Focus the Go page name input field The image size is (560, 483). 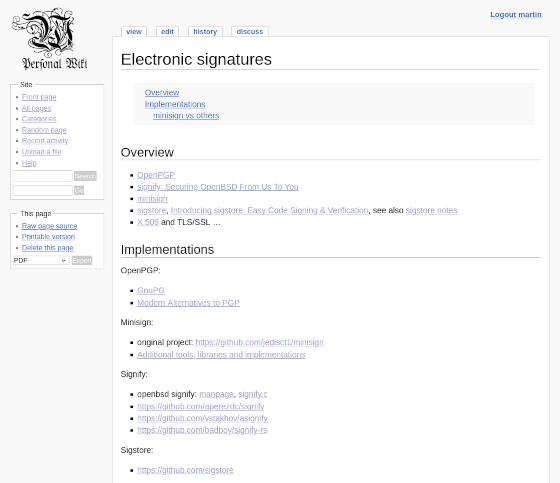point(43,190)
